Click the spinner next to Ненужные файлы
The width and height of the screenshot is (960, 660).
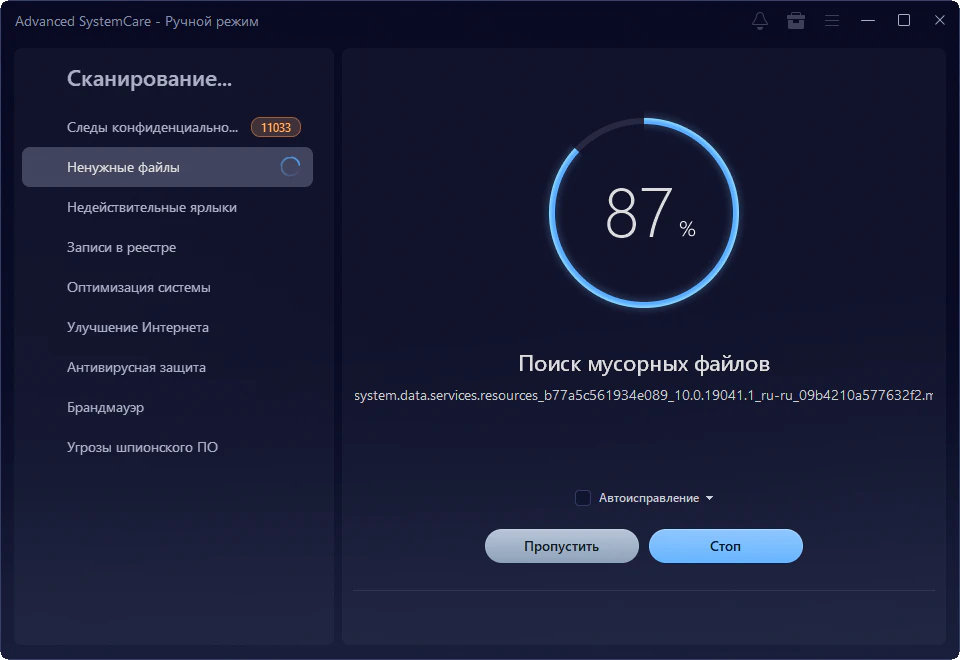tap(290, 167)
